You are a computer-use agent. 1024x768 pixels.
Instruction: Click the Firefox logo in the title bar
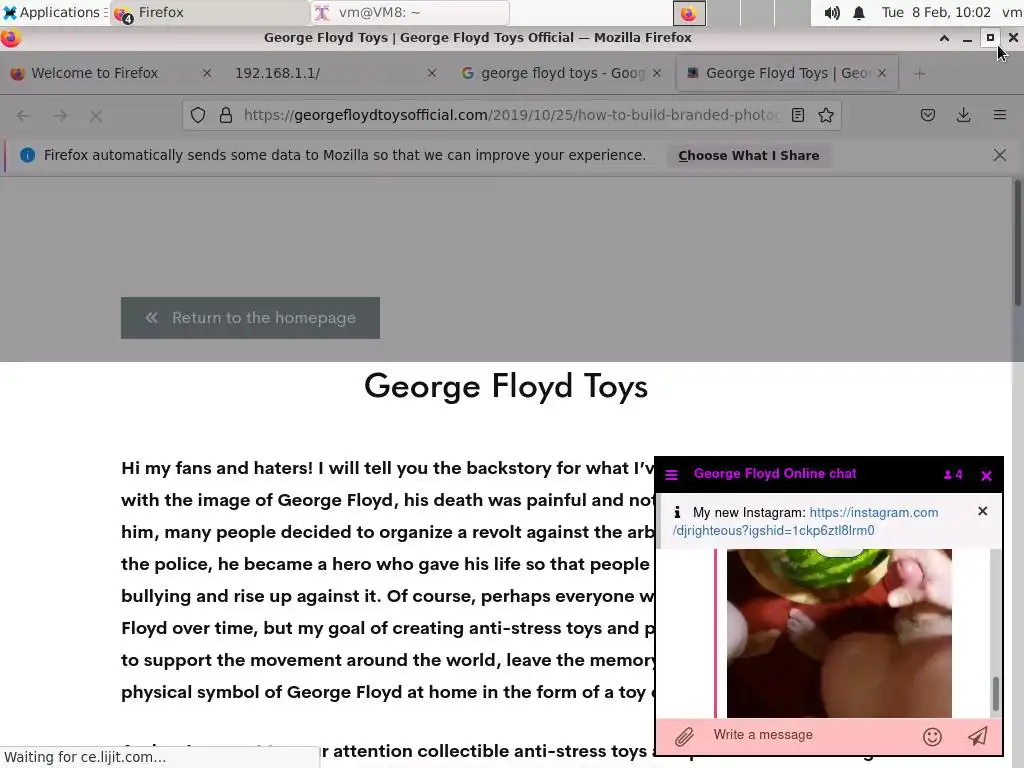tap(10, 38)
